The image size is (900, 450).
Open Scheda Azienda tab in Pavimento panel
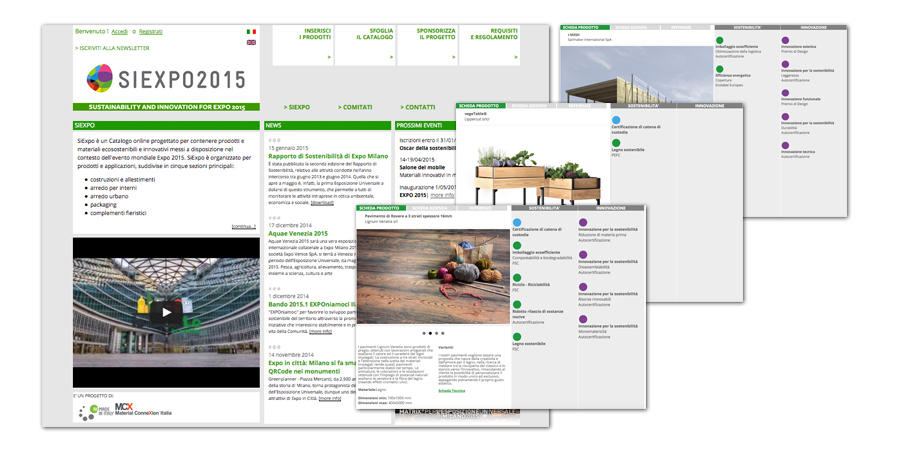pos(429,208)
